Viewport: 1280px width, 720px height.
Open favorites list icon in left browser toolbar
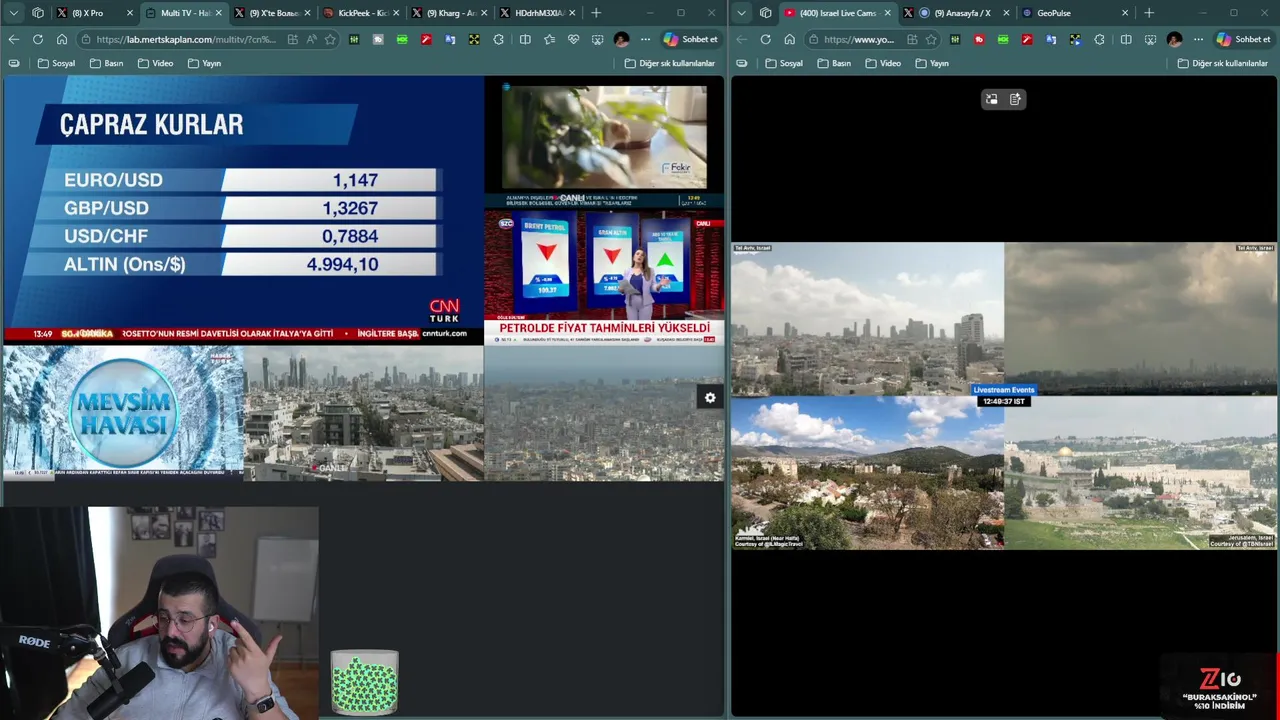click(x=549, y=39)
